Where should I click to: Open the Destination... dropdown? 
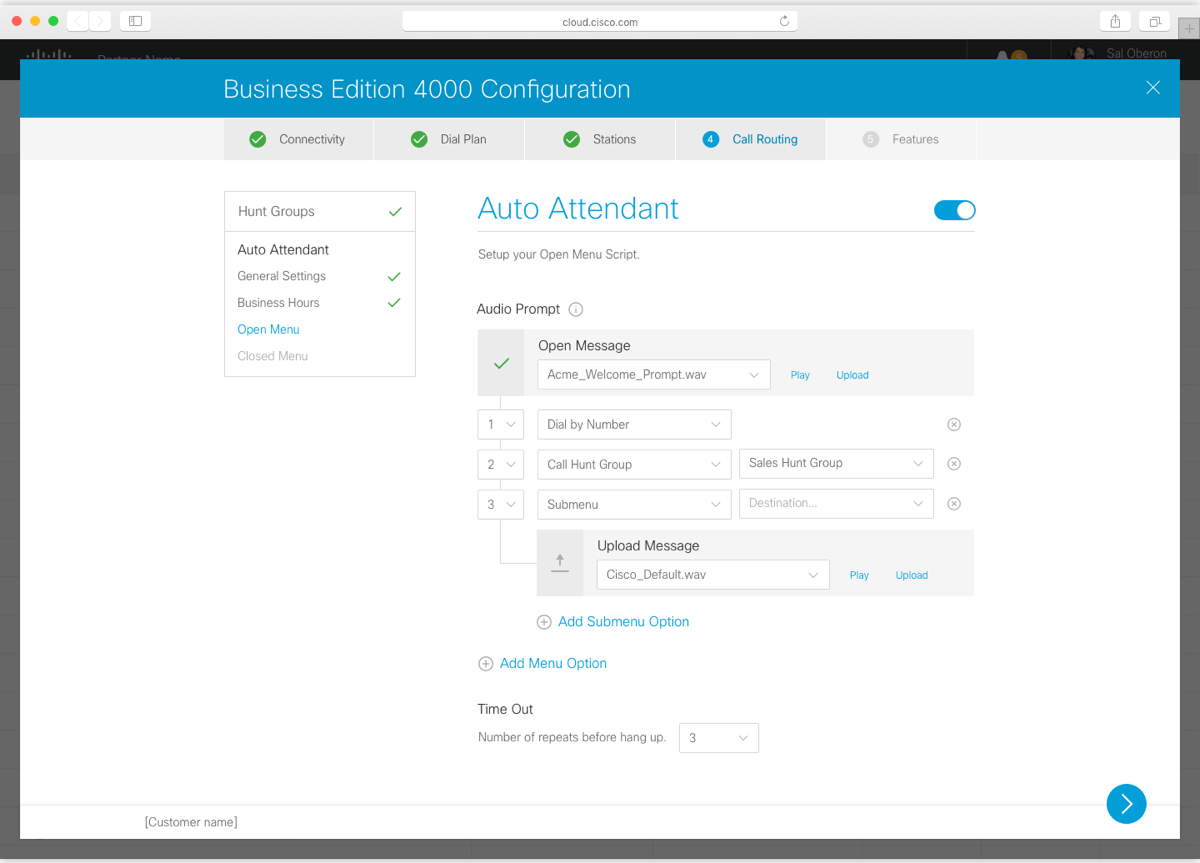pyautogui.click(x=836, y=503)
